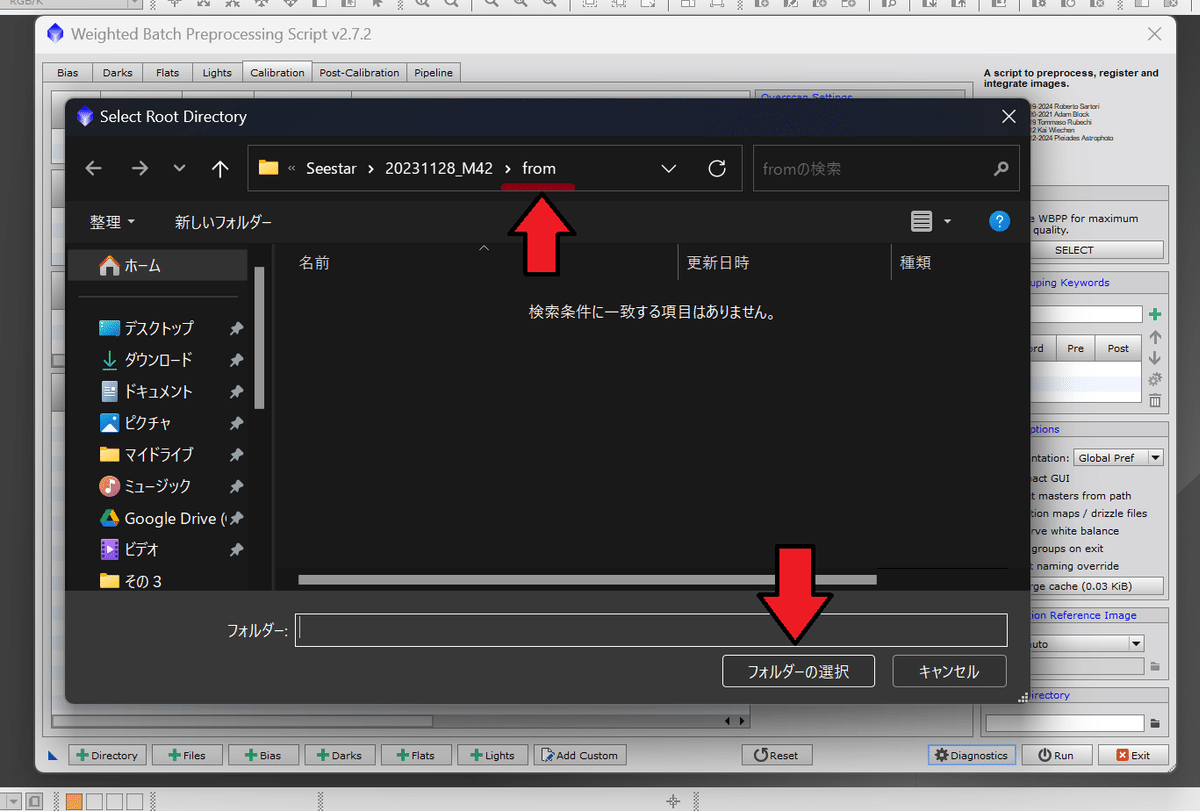Open the Global Pref dropdown
The height and width of the screenshot is (811, 1200).
[1118, 458]
